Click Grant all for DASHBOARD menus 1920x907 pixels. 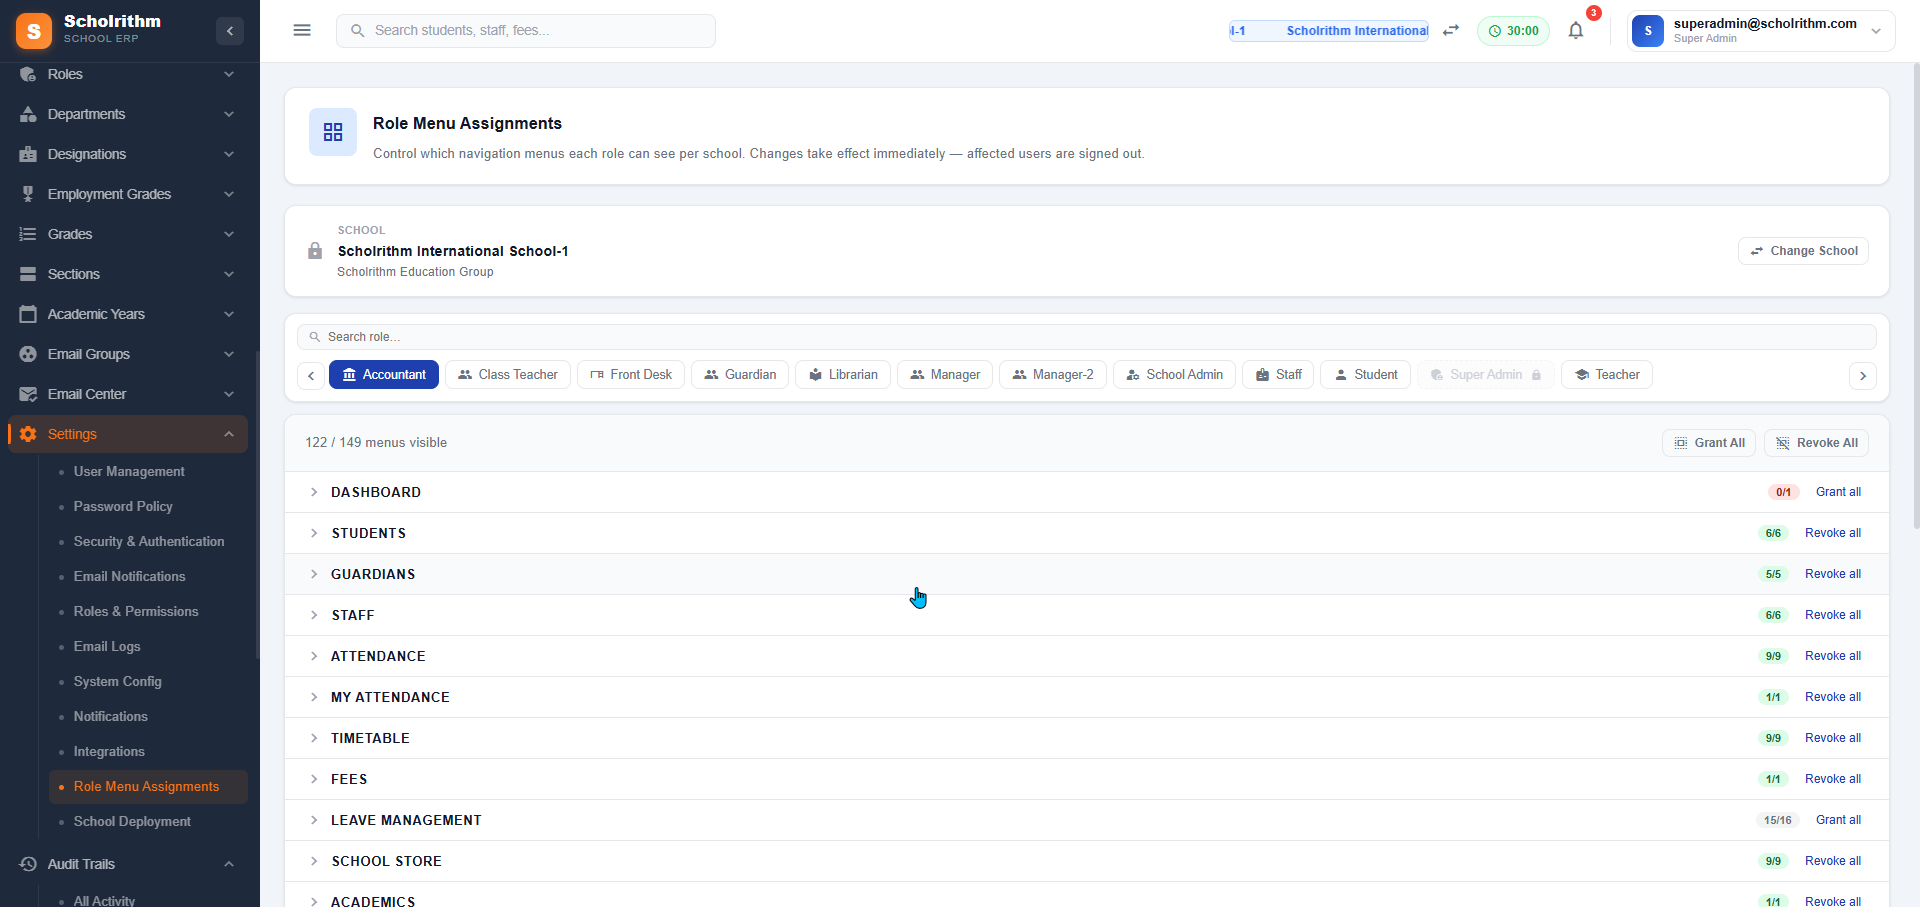[1838, 491]
